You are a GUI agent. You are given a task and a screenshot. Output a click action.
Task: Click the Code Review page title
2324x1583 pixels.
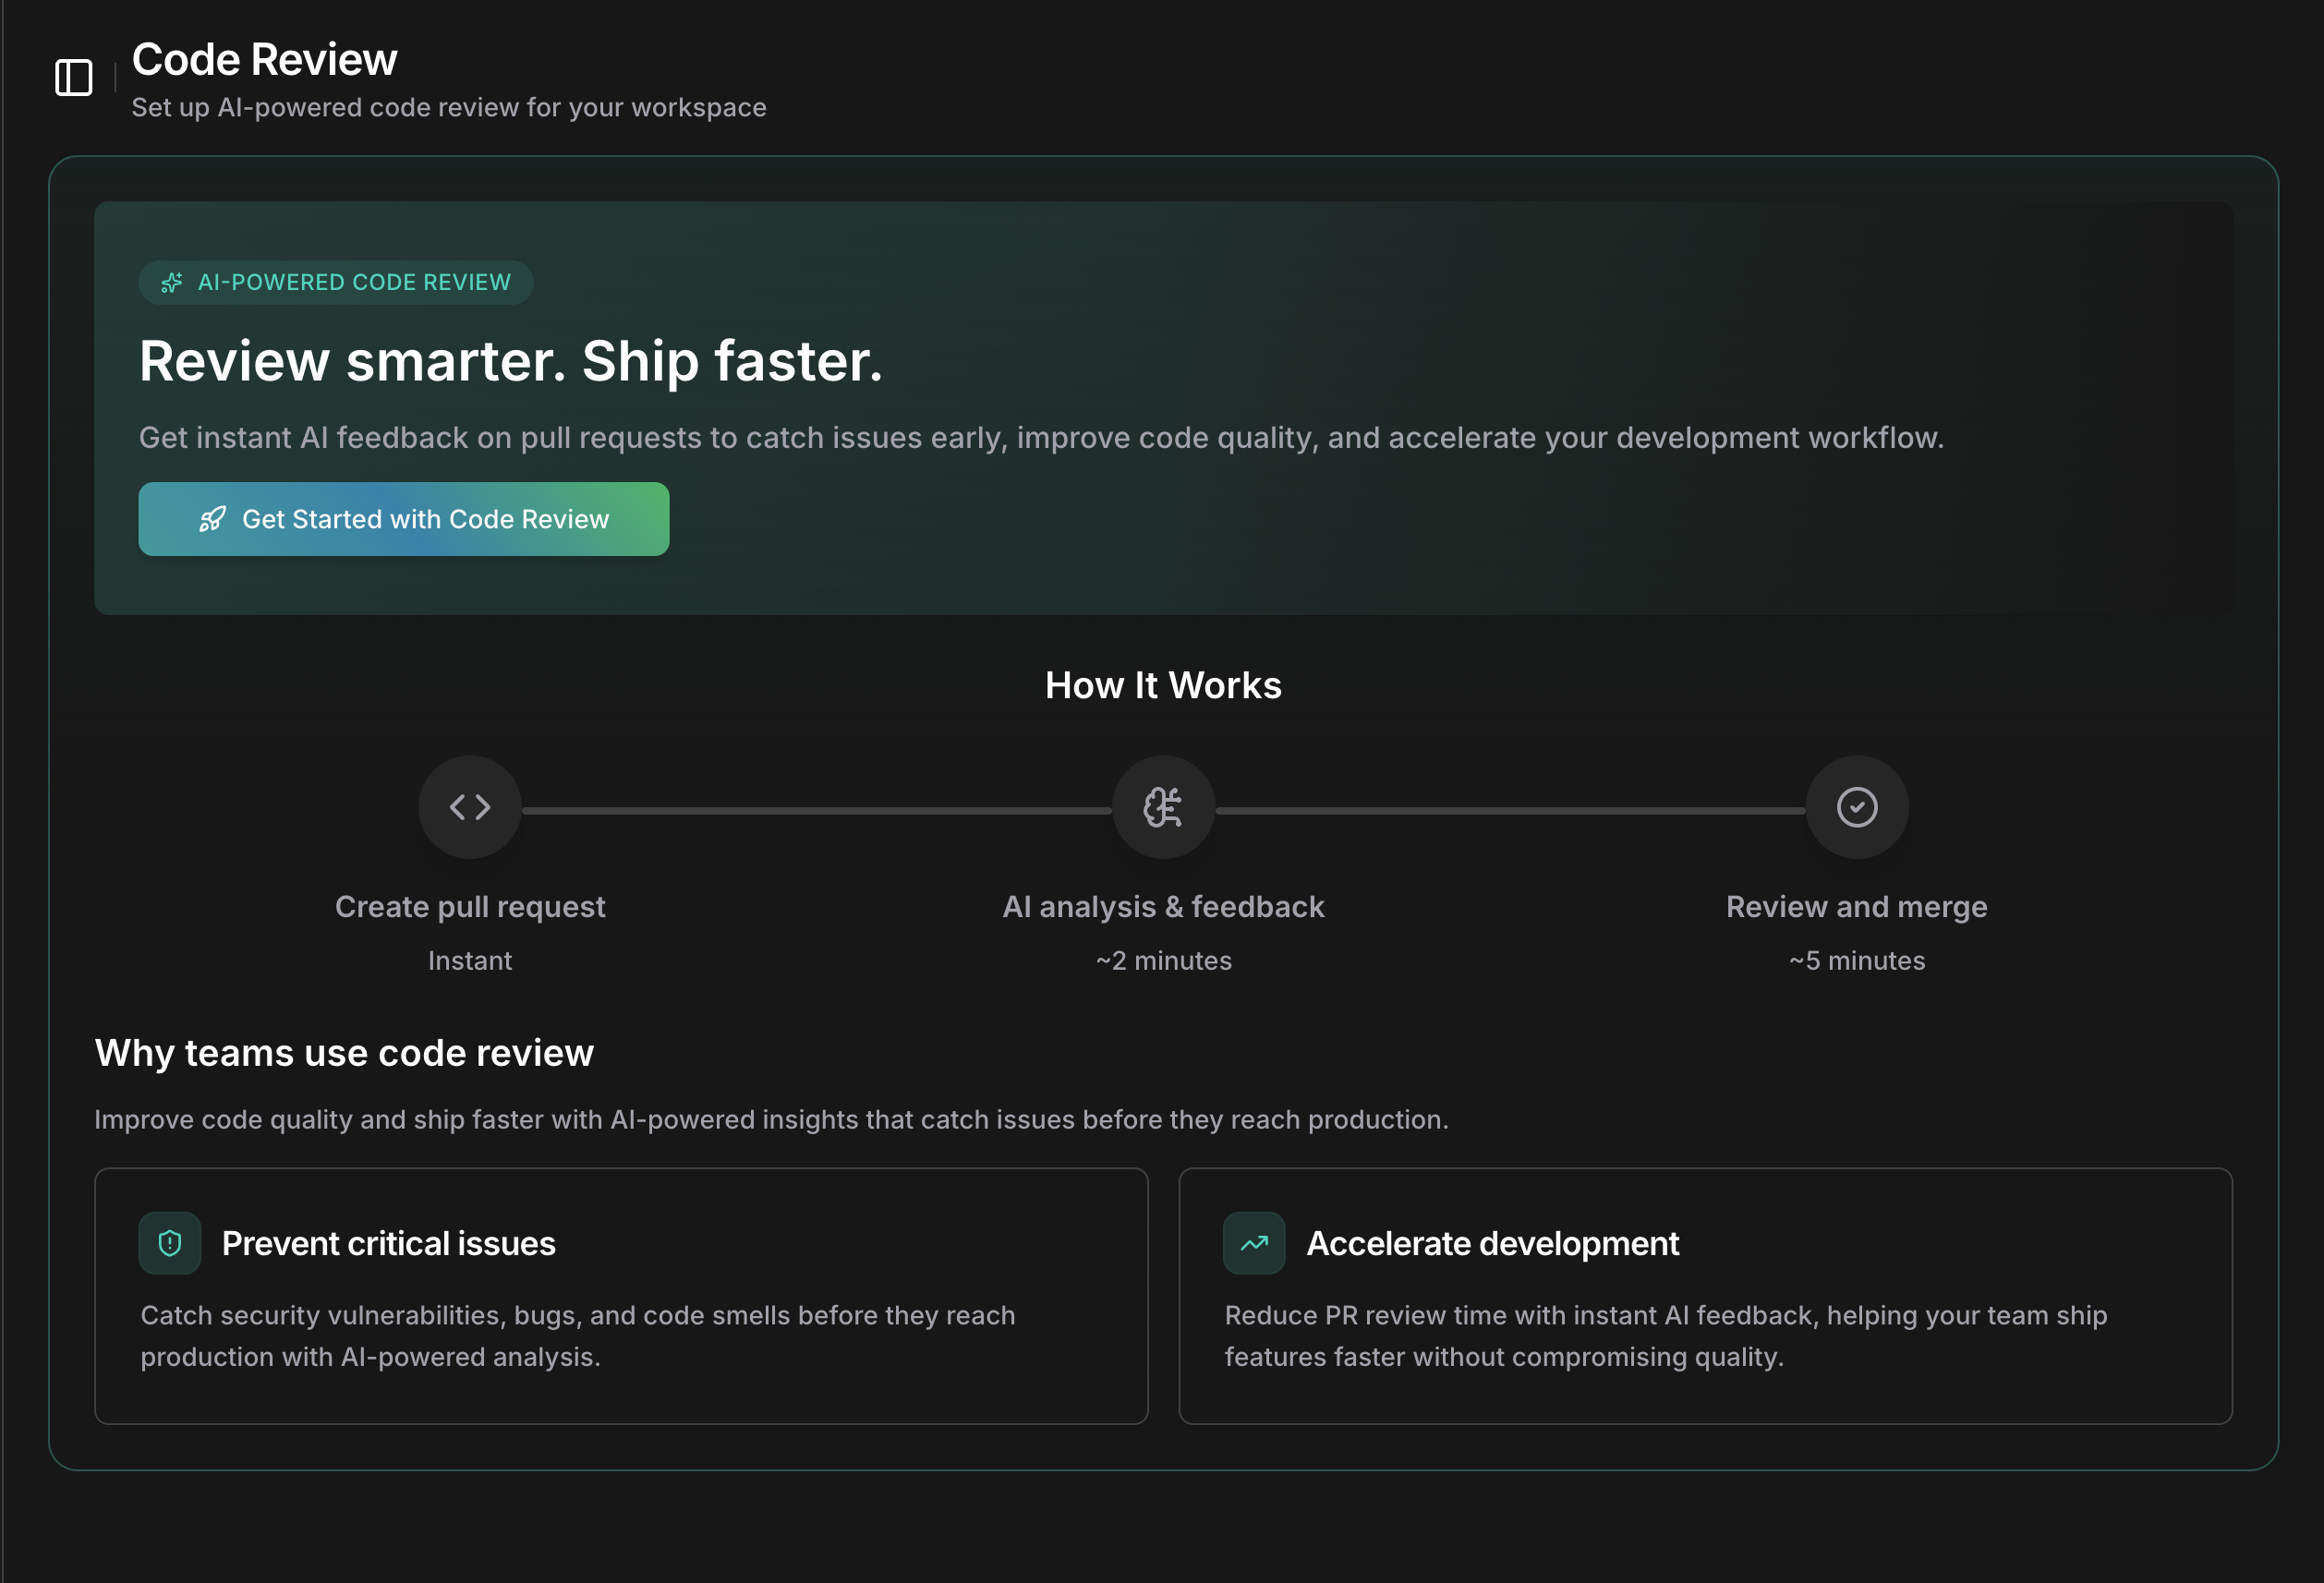coord(264,58)
